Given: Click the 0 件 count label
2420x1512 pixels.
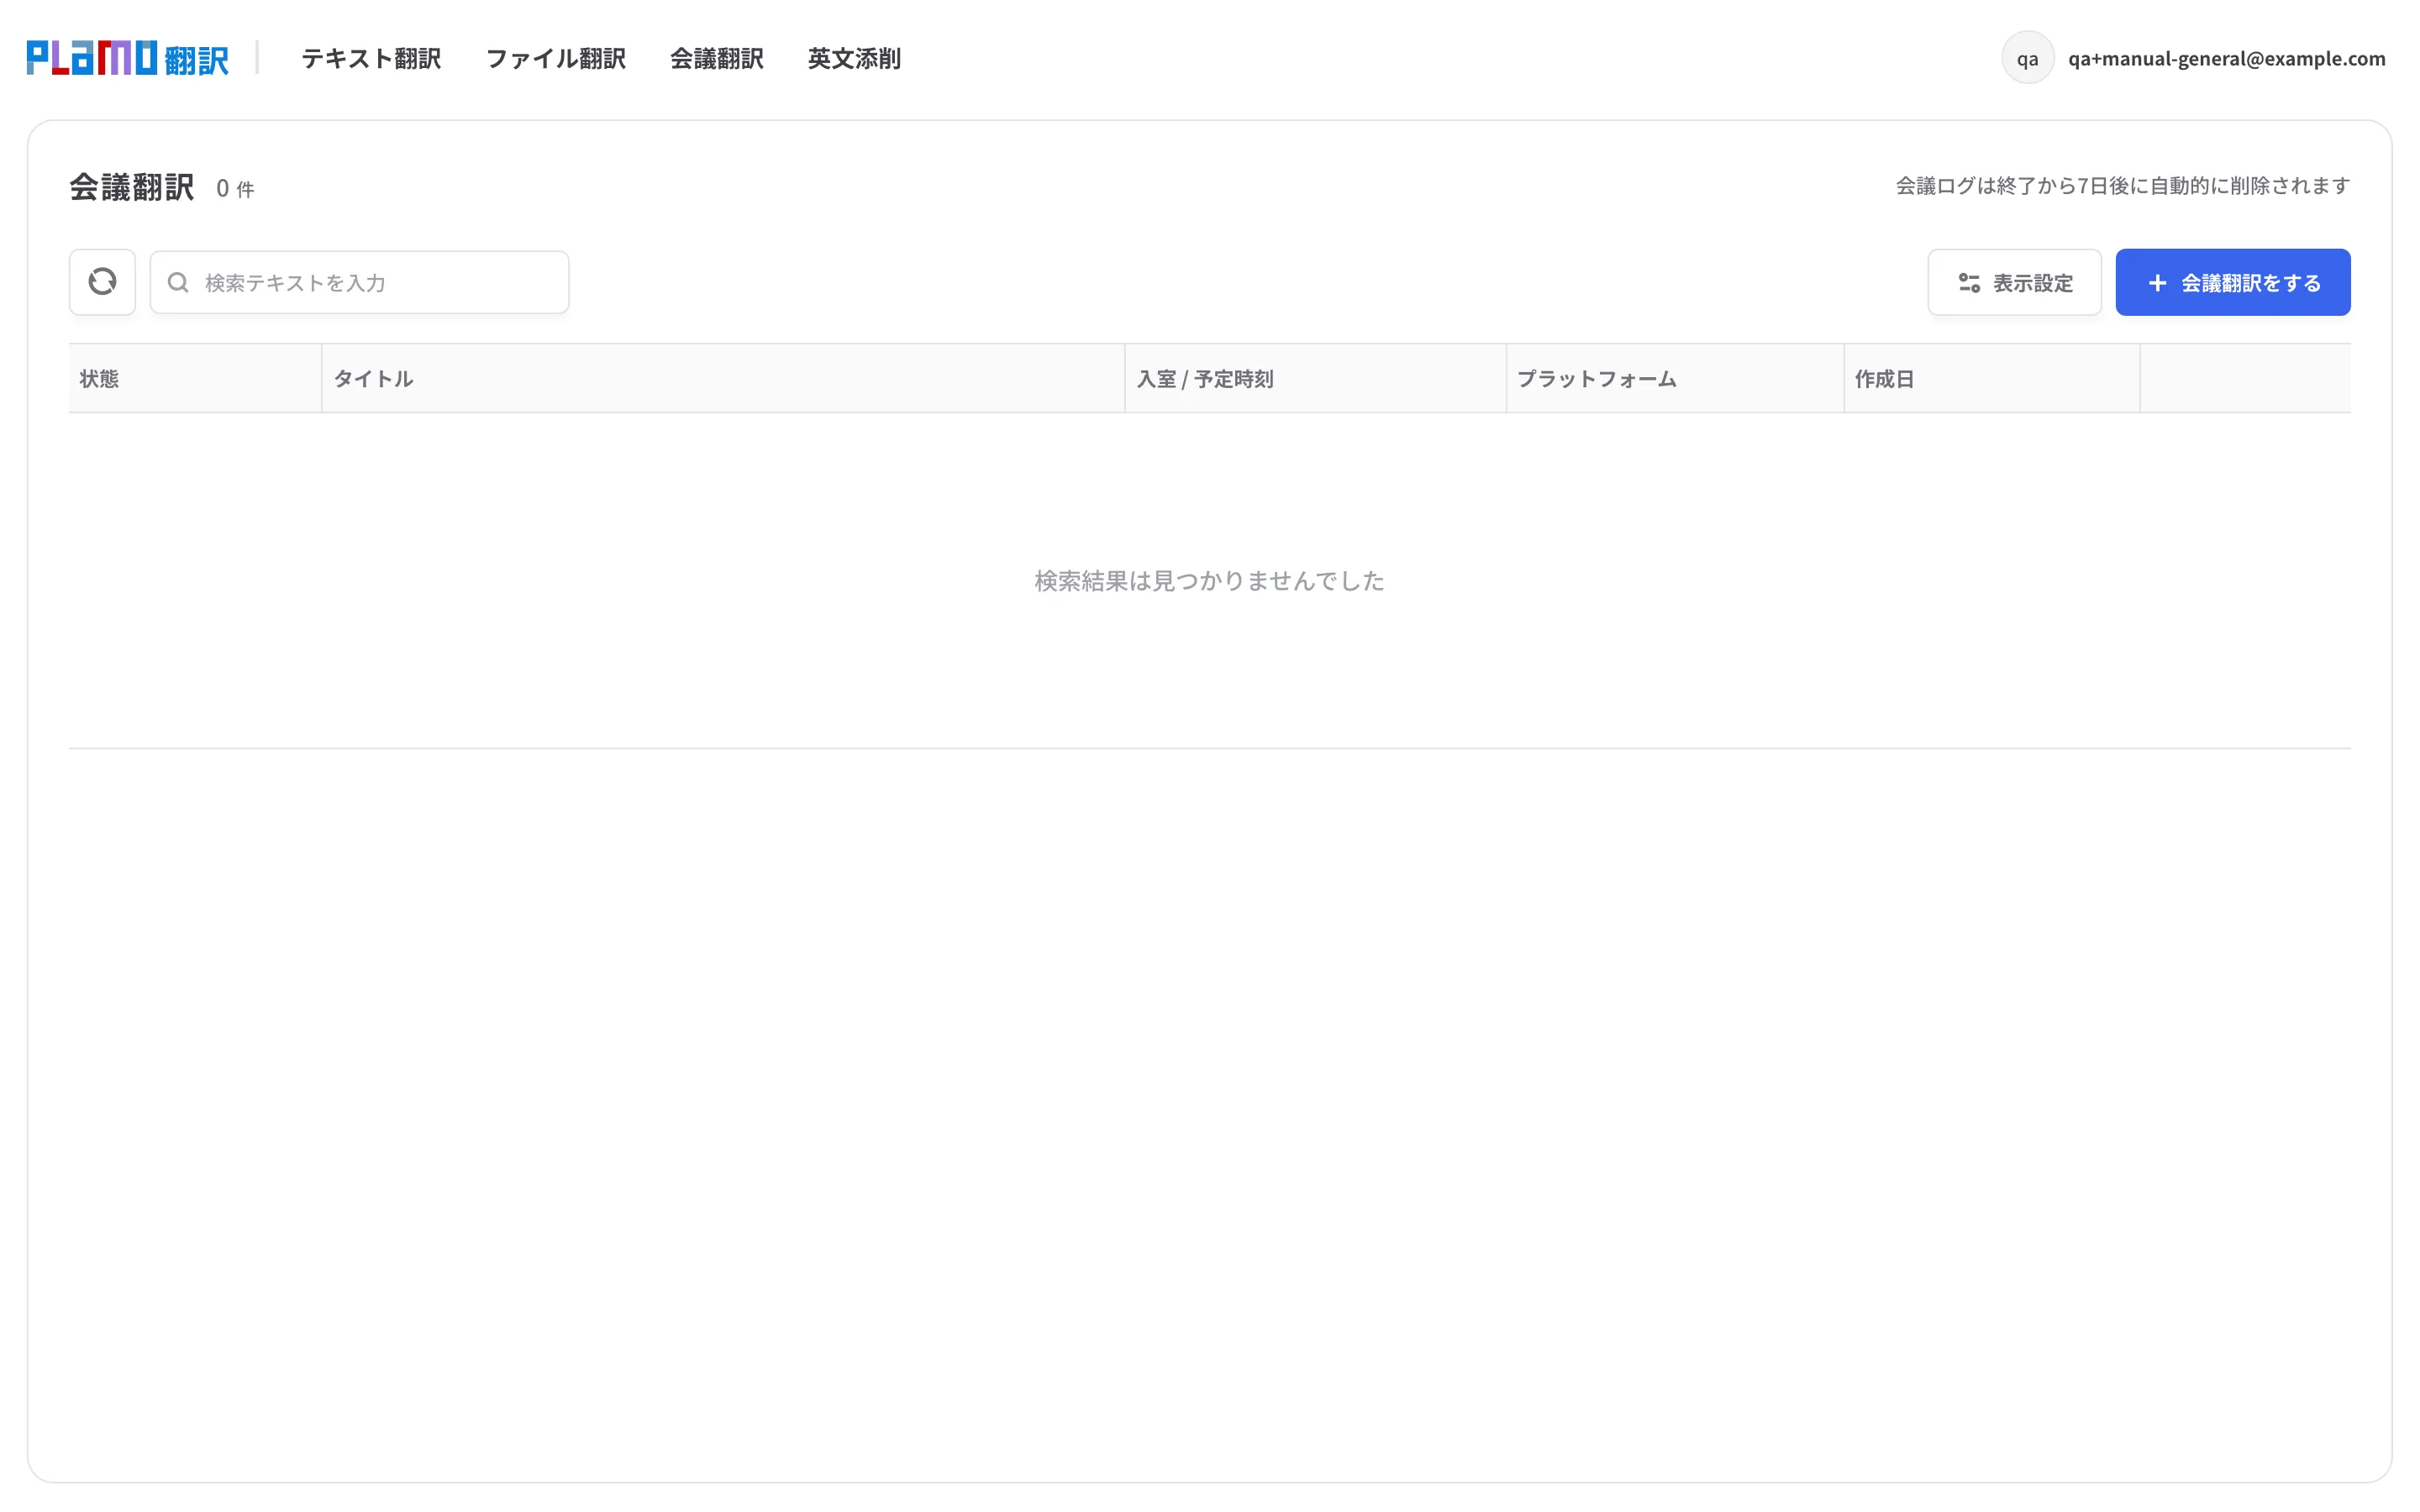Looking at the screenshot, I should 235,188.
